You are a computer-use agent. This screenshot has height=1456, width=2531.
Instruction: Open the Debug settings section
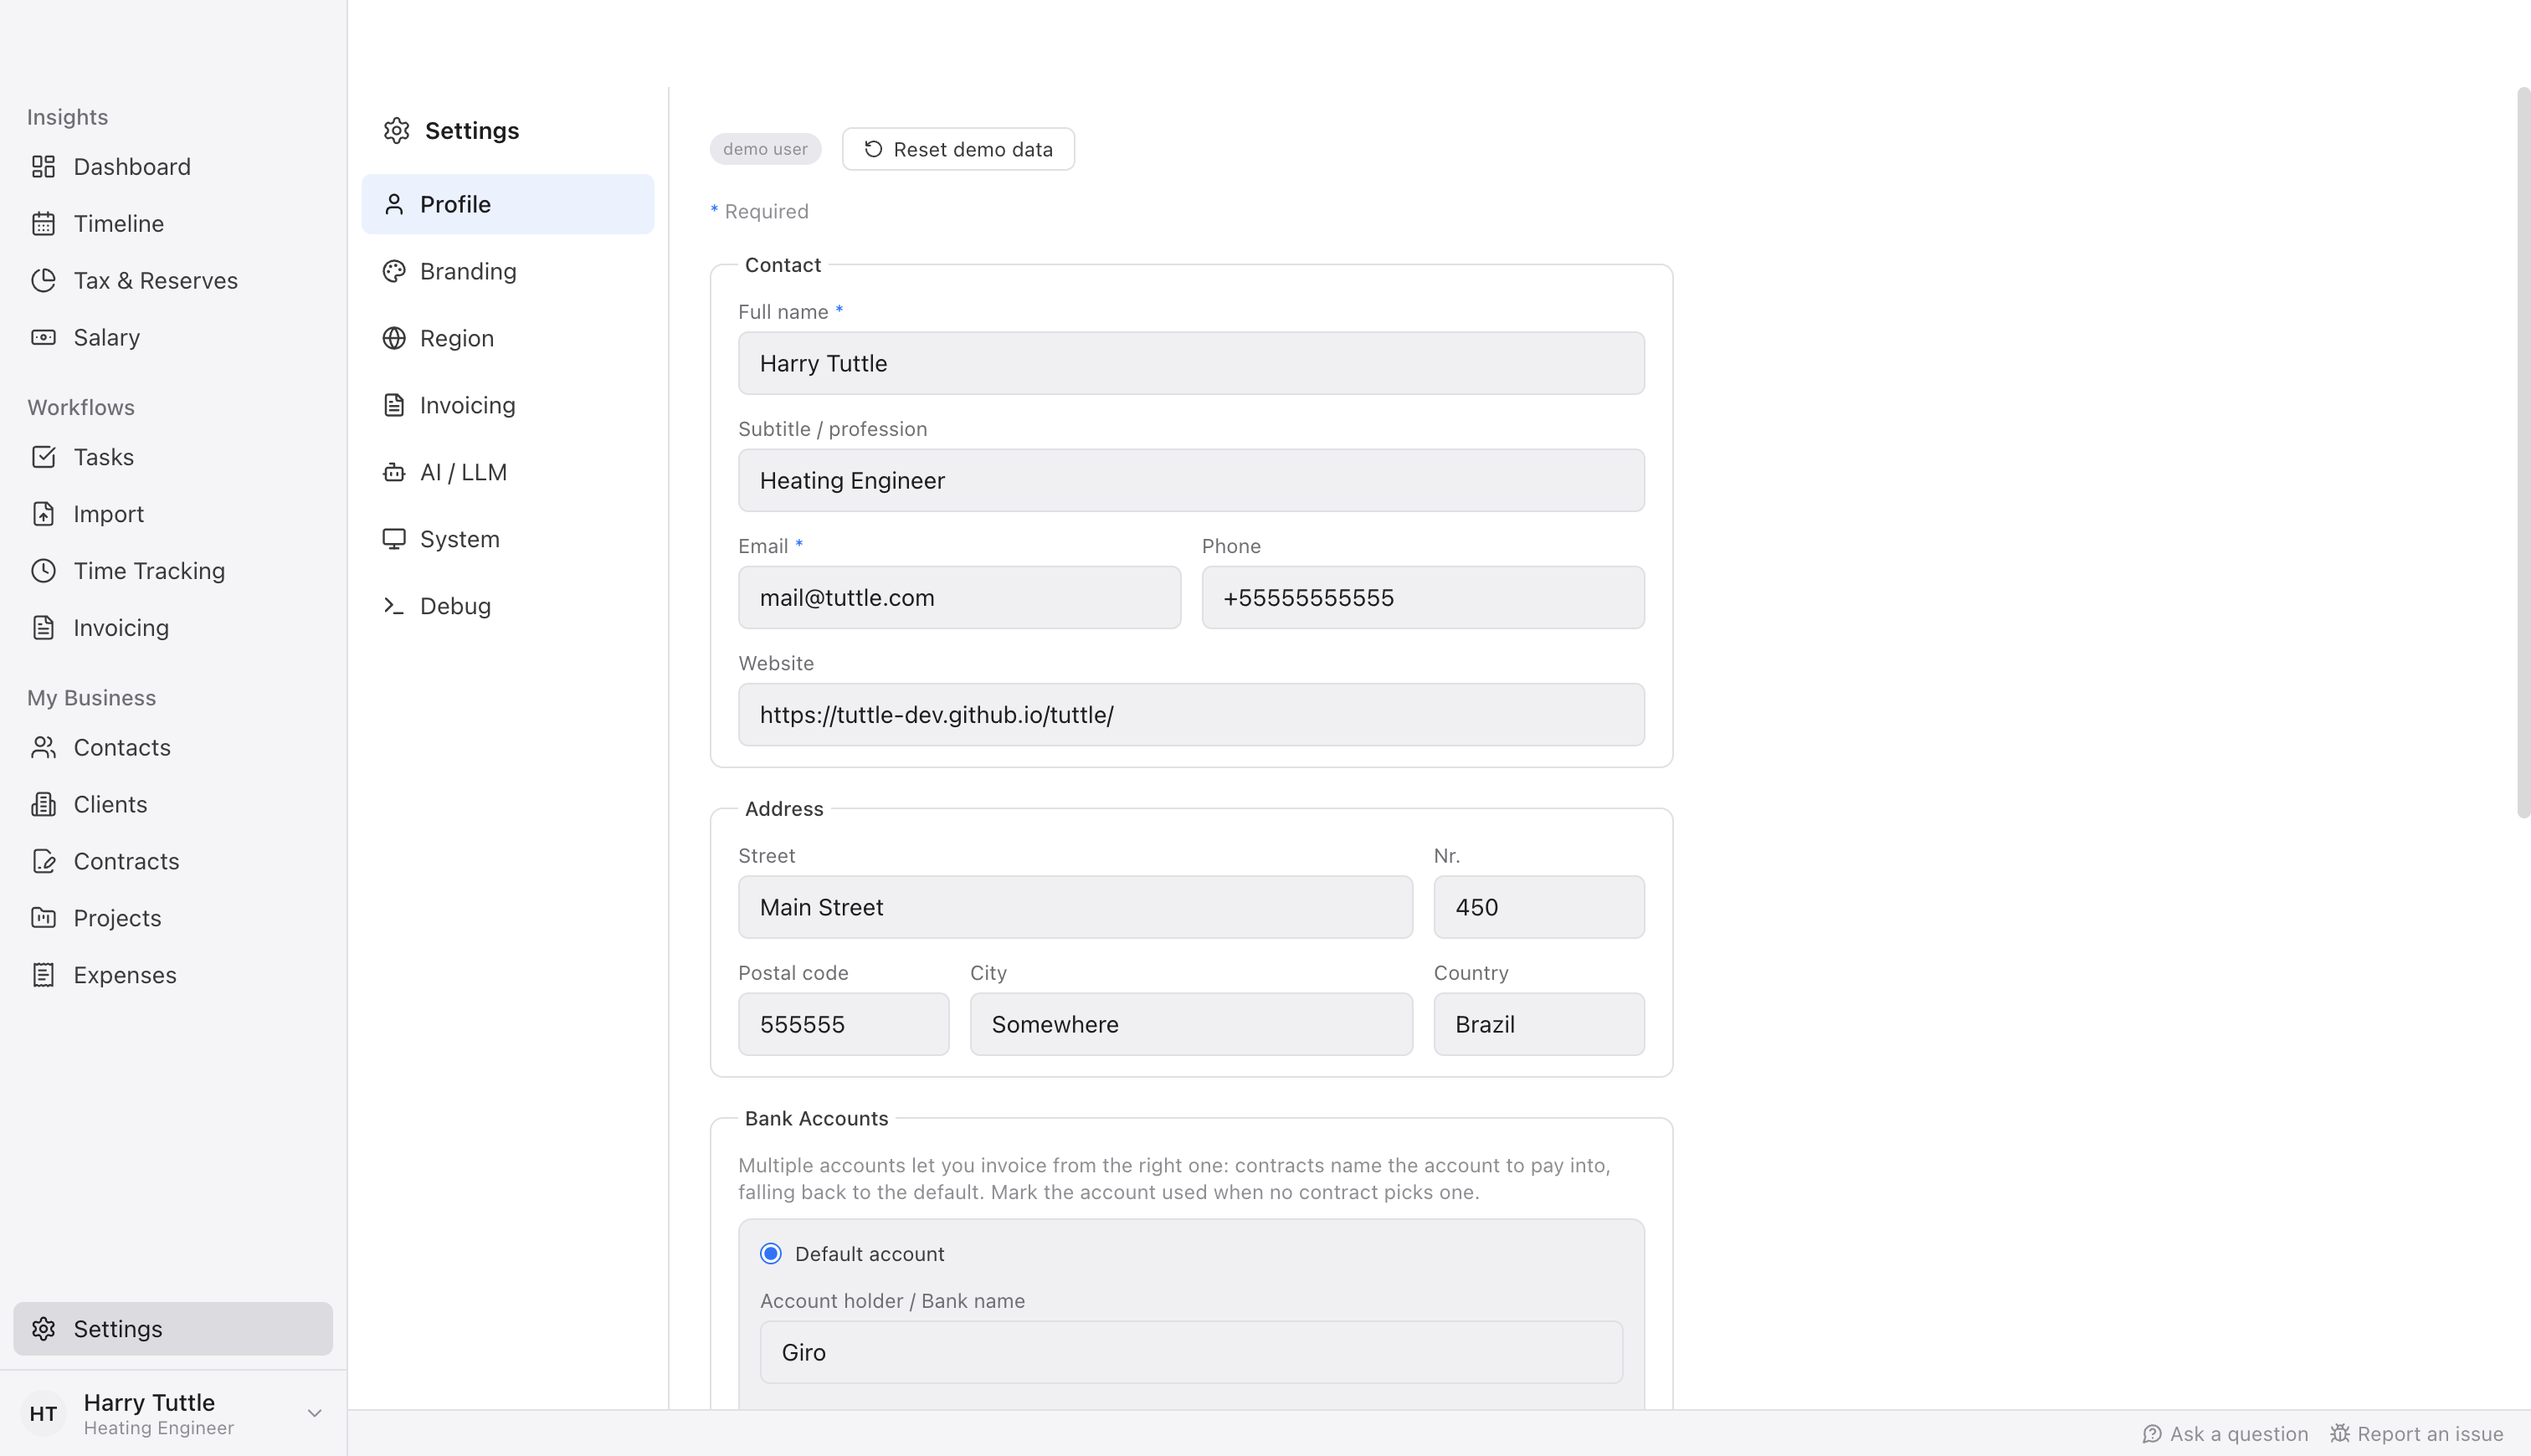(x=508, y=606)
